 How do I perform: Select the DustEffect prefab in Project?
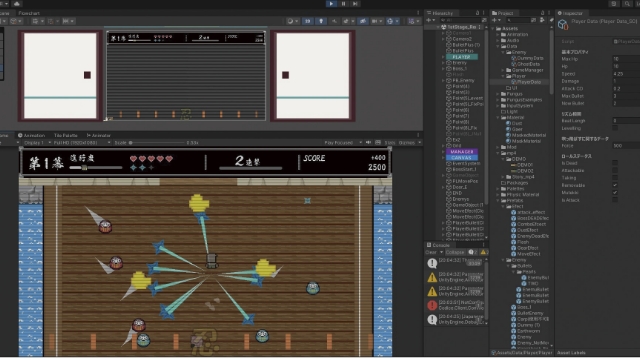525,230
